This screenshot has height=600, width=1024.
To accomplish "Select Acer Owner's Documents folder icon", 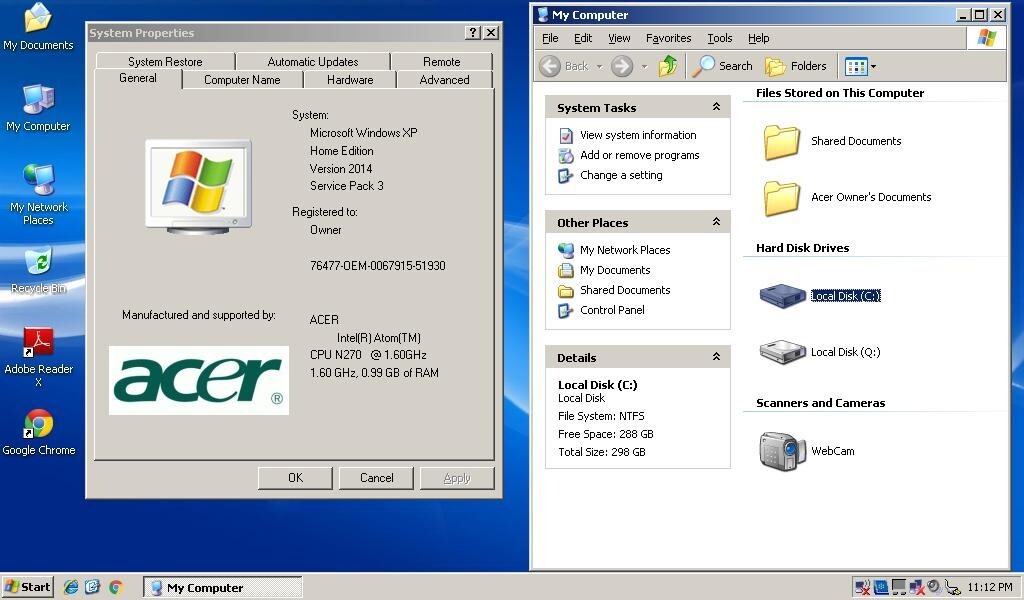I will (x=781, y=198).
